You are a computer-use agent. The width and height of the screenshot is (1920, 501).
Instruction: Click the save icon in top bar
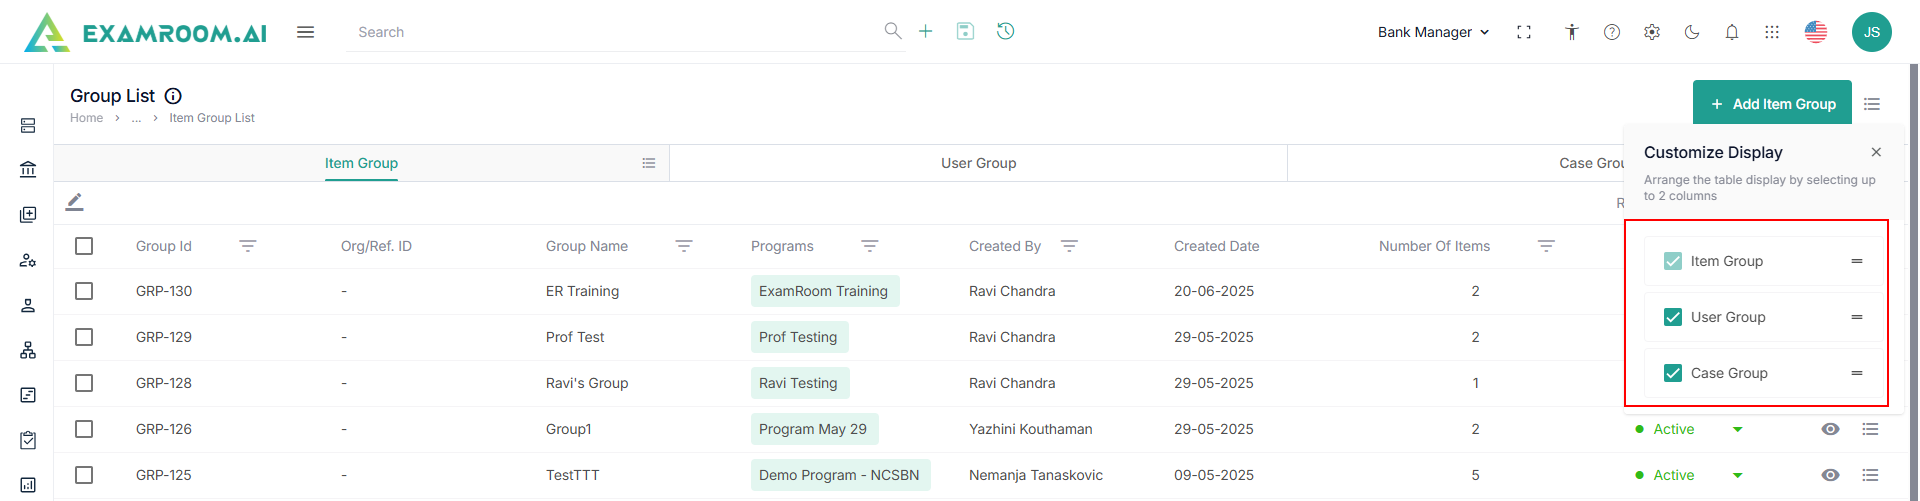pos(965,31)
